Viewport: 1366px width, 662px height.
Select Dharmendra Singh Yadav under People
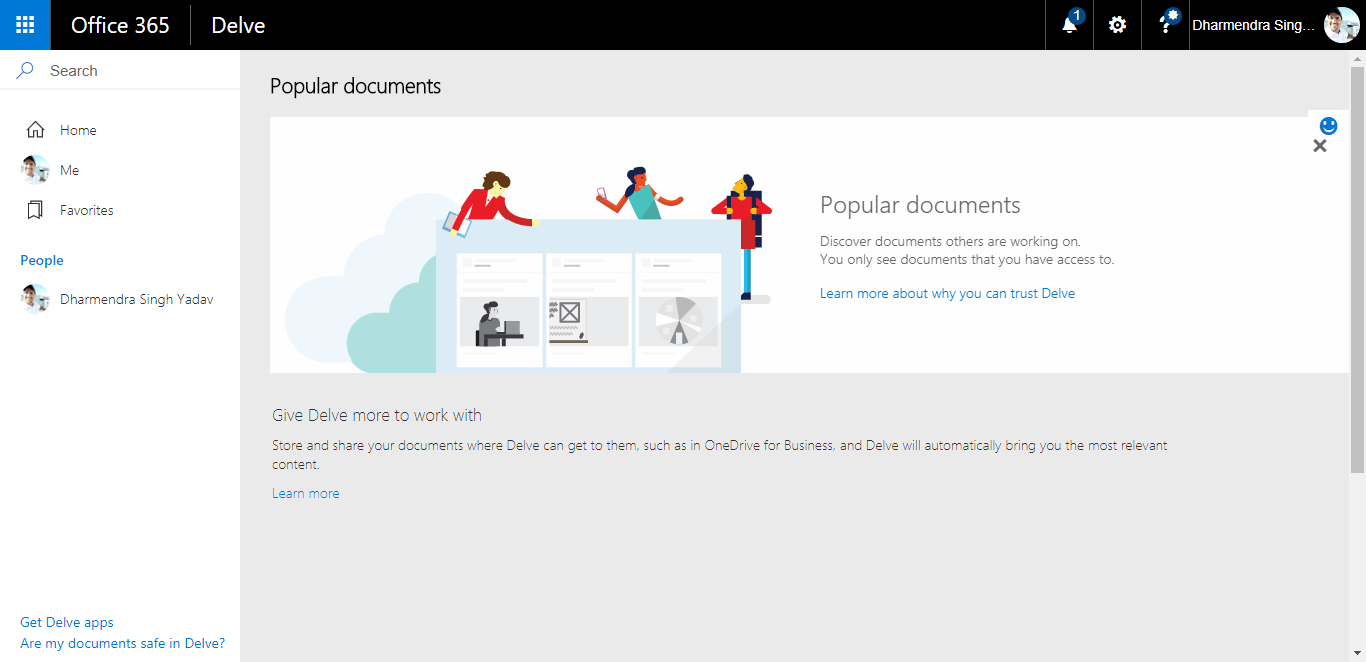(136, 299)
